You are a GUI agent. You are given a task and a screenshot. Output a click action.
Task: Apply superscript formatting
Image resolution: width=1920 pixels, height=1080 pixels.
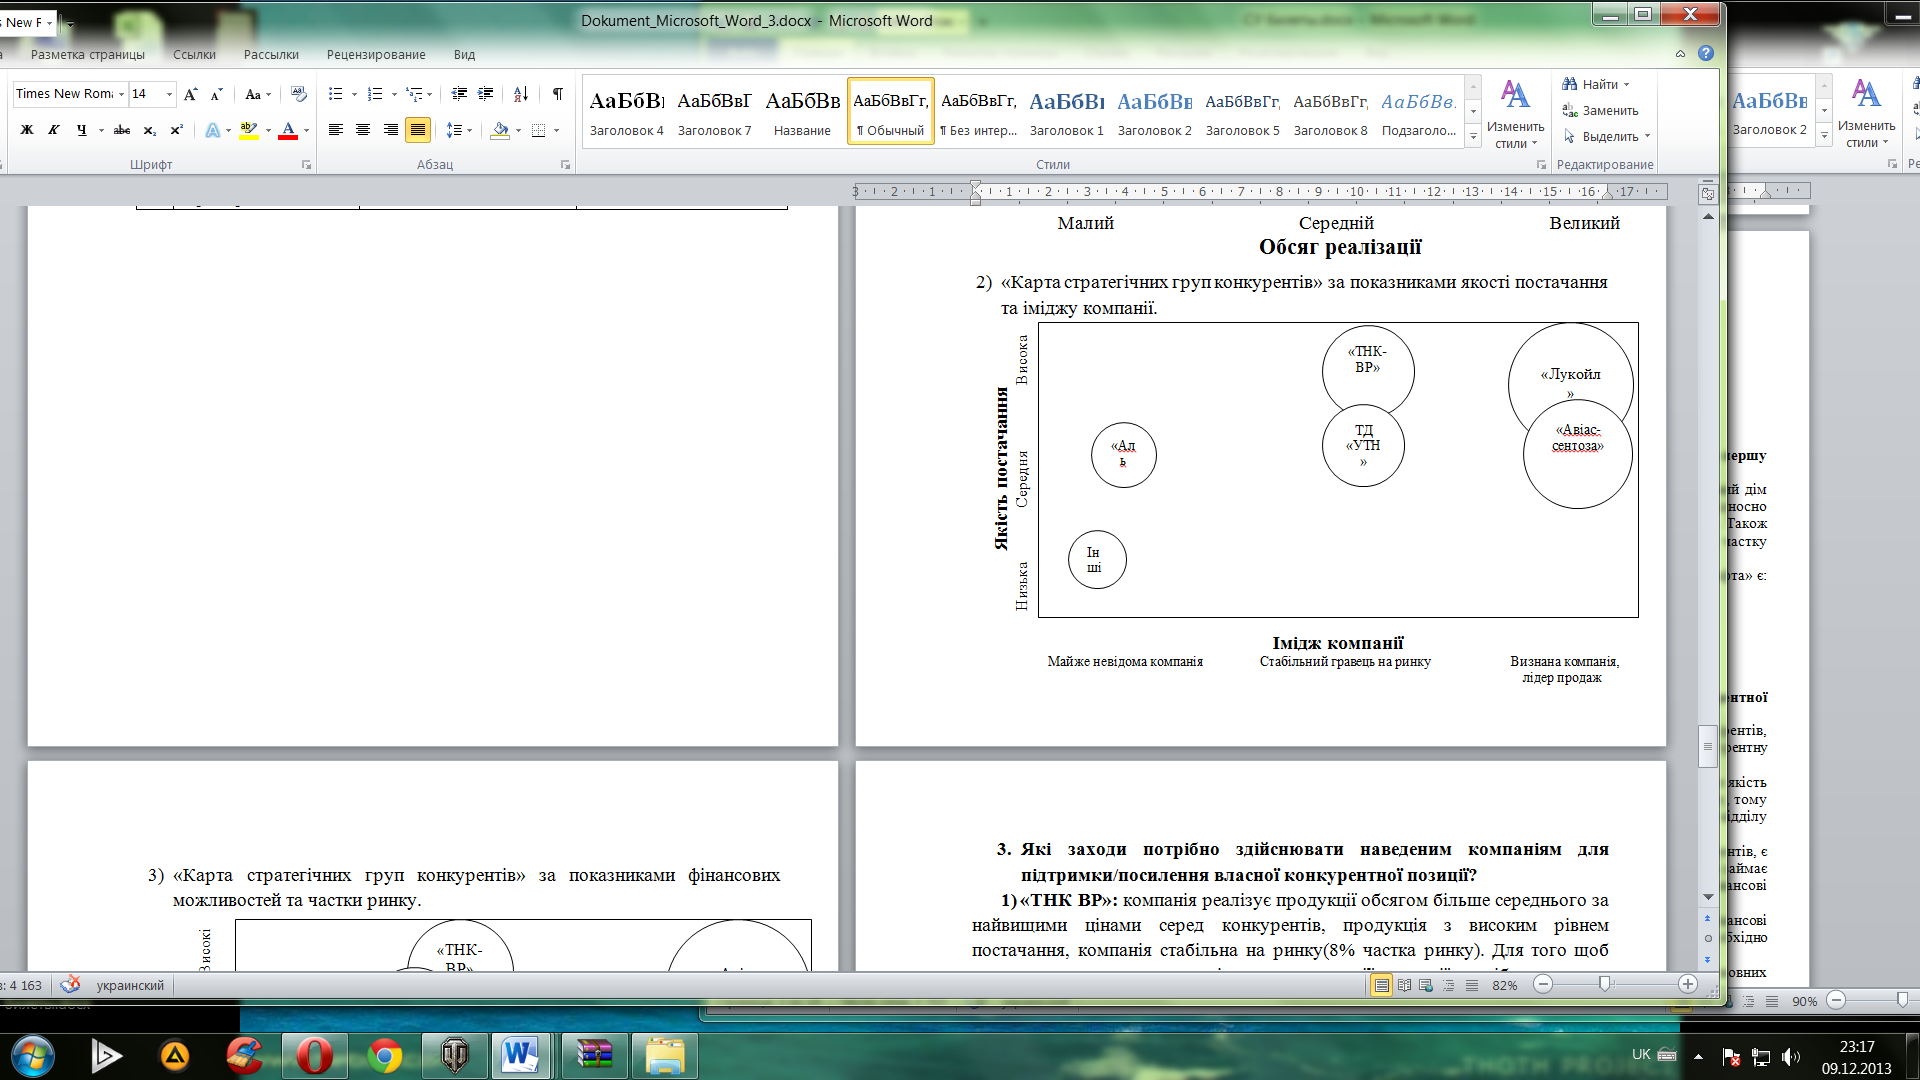pyautogui.click(x=176, y=130)
